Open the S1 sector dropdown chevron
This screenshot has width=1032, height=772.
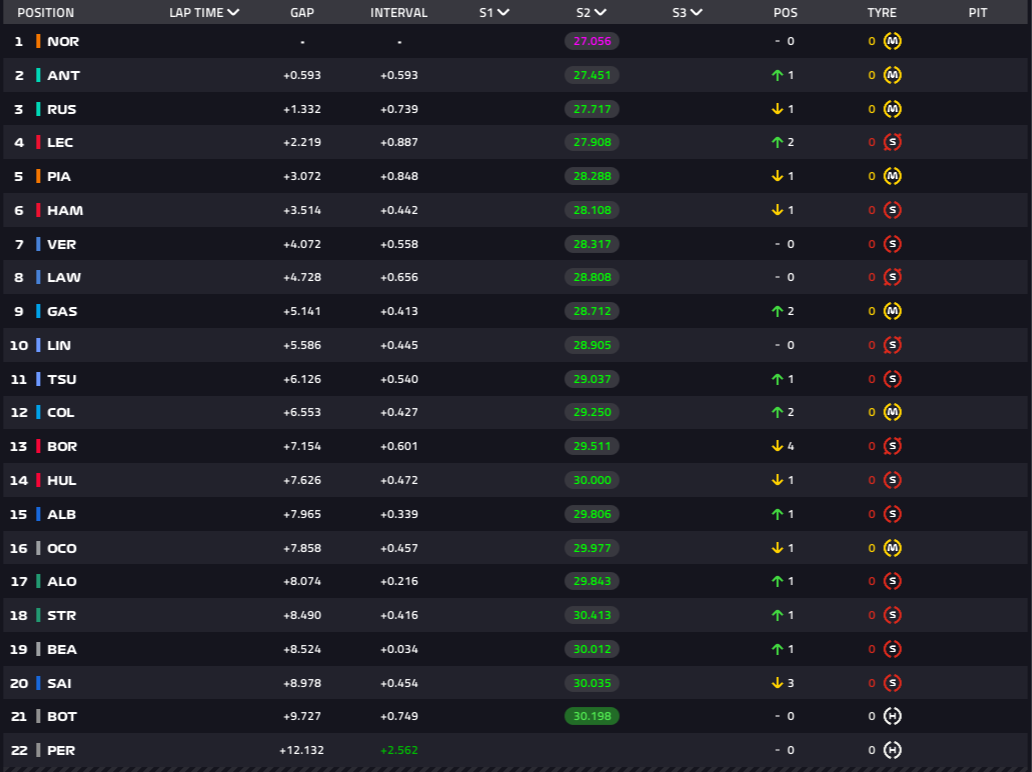click(x=503, y=13)
